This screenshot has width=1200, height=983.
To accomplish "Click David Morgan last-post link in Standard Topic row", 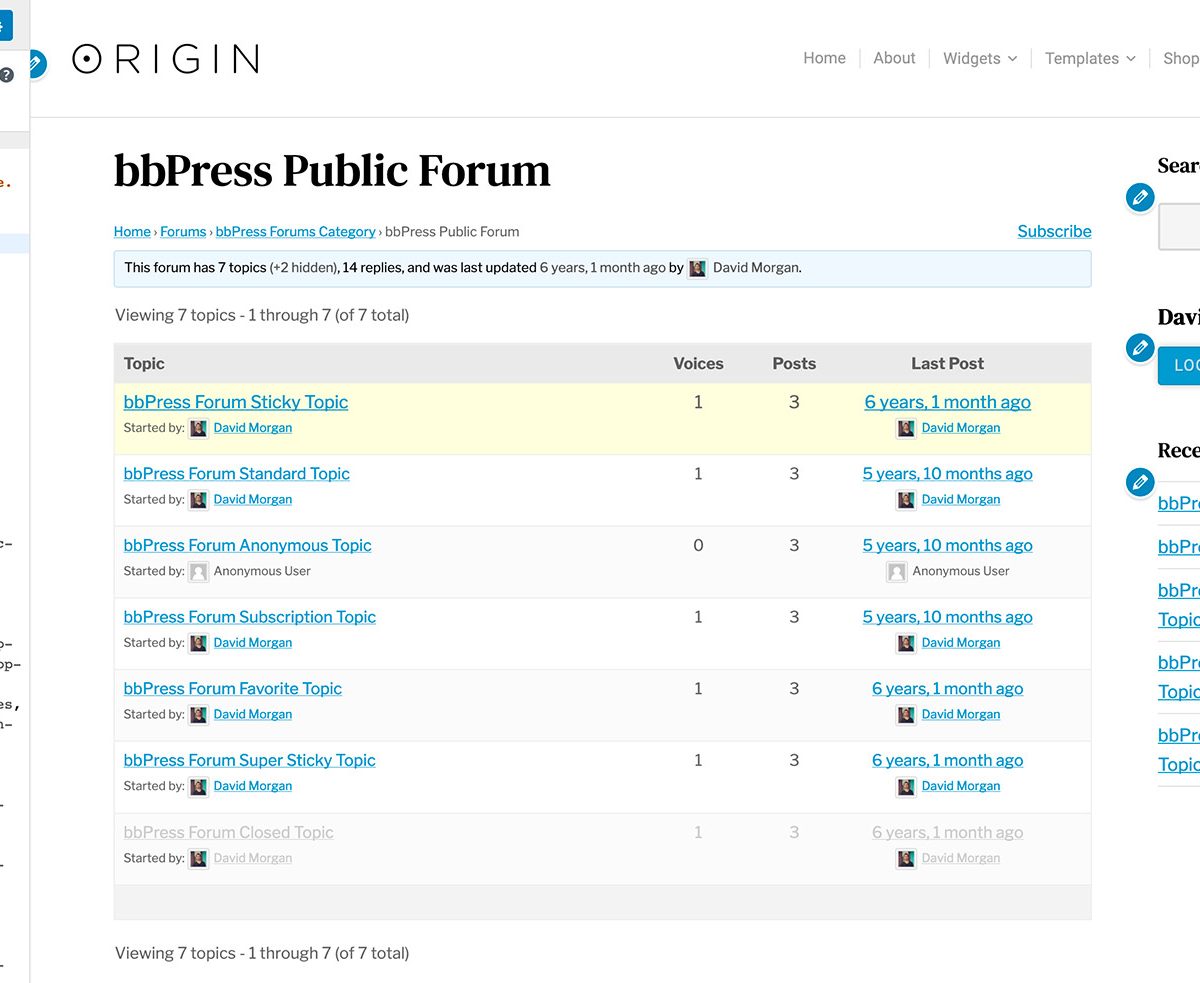I will [x=961, y=500].
